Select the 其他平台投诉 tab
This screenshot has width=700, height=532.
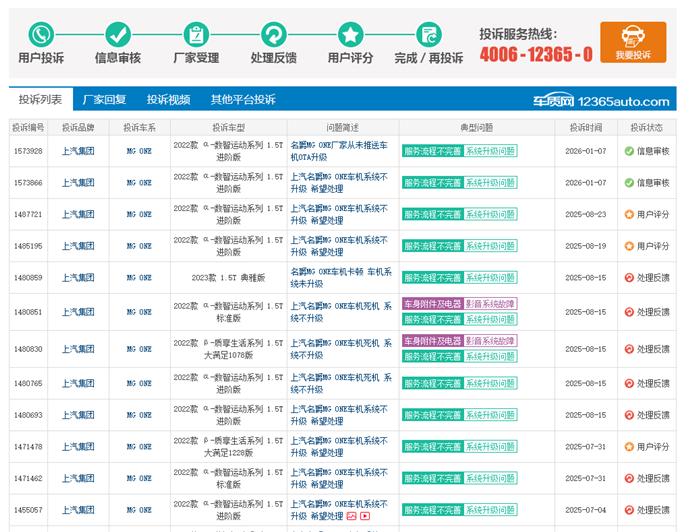point(242,100)
